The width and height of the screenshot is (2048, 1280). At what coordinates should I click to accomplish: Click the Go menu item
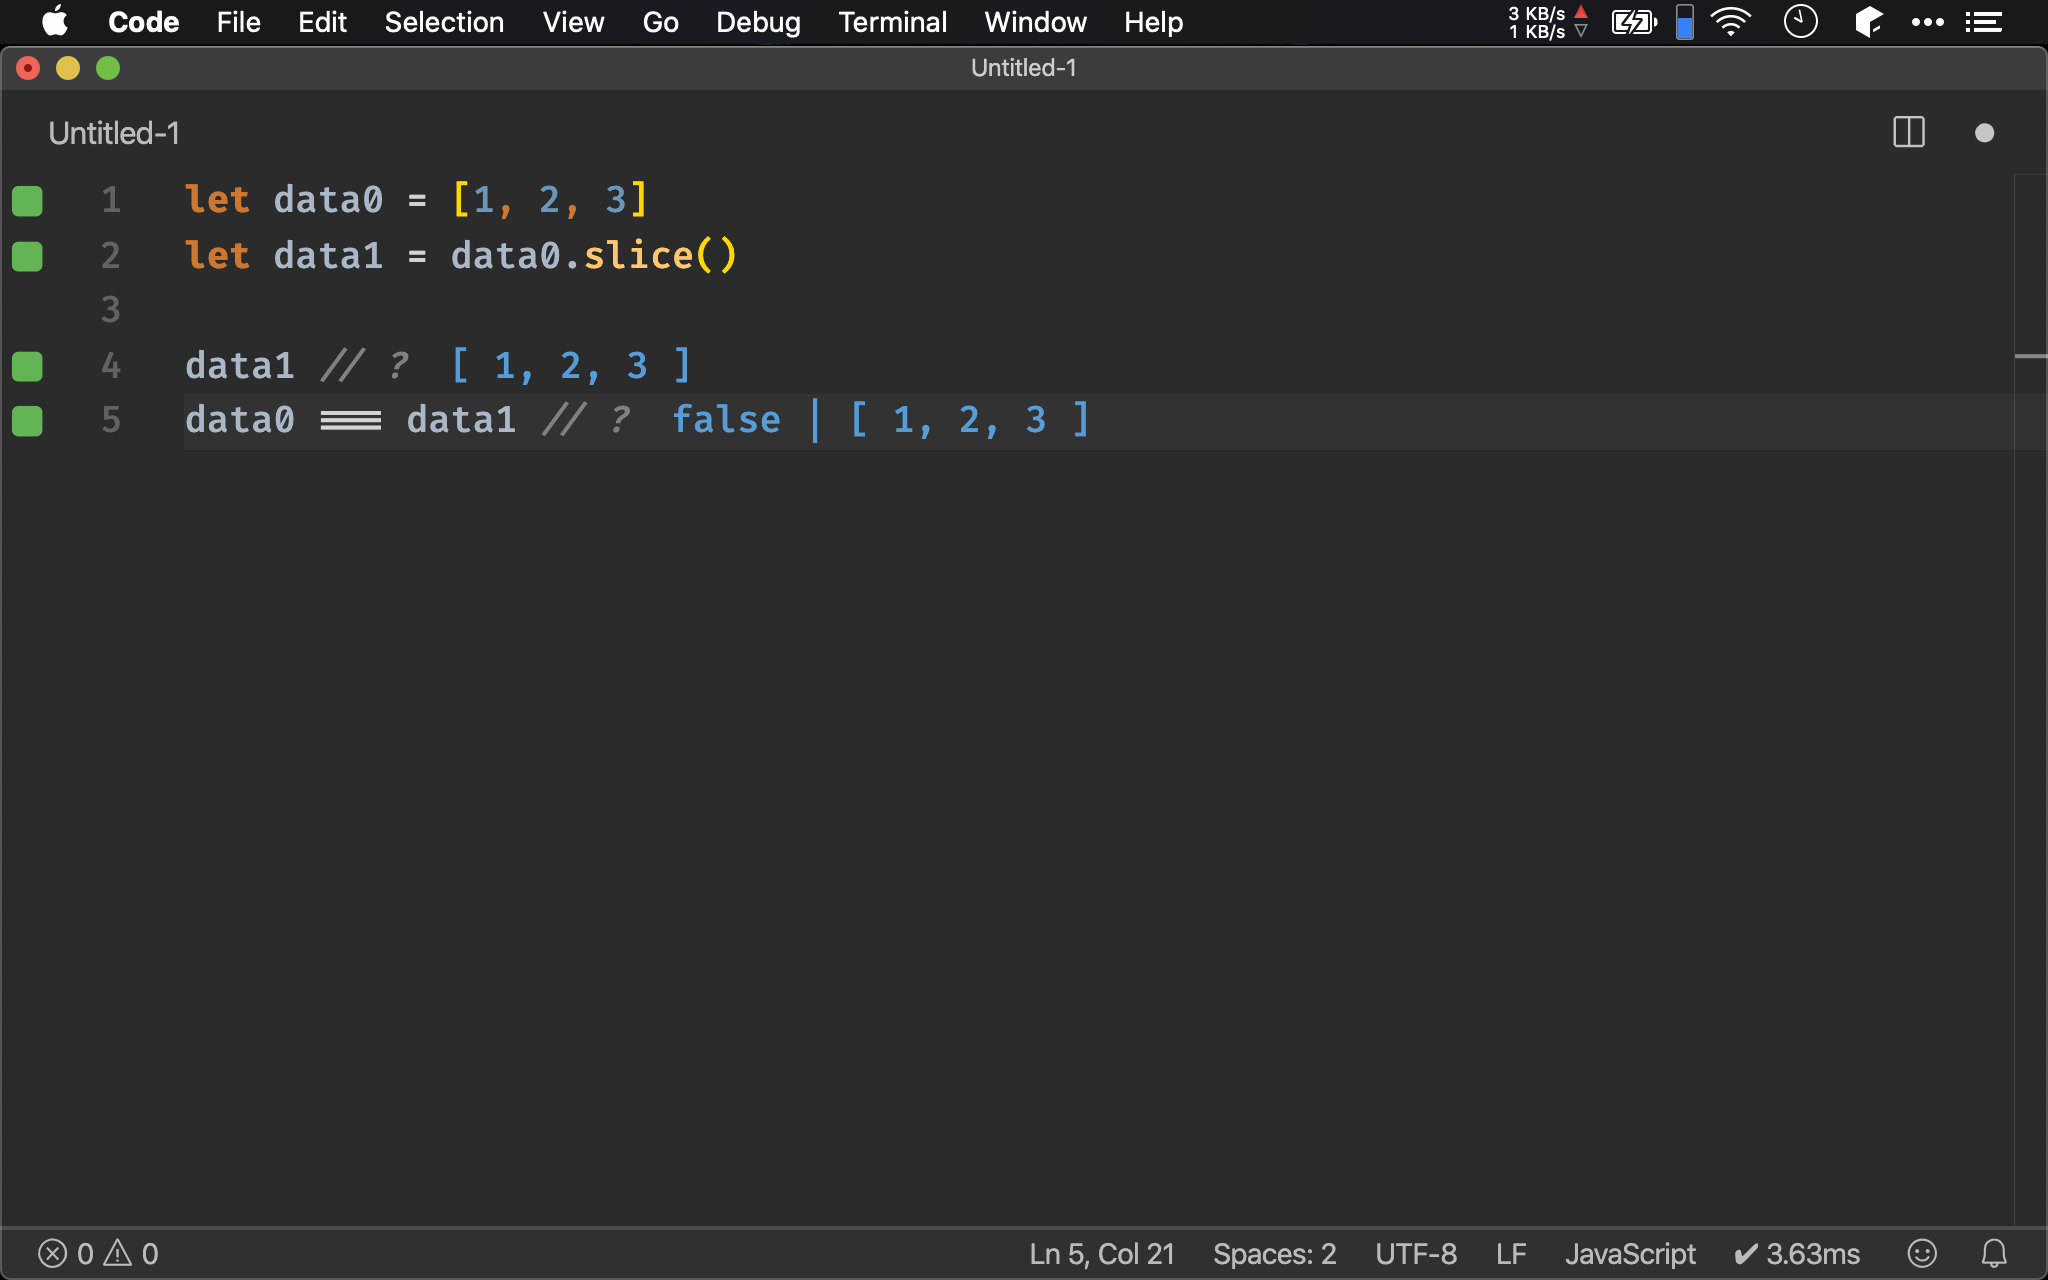(x=659, y=22)
